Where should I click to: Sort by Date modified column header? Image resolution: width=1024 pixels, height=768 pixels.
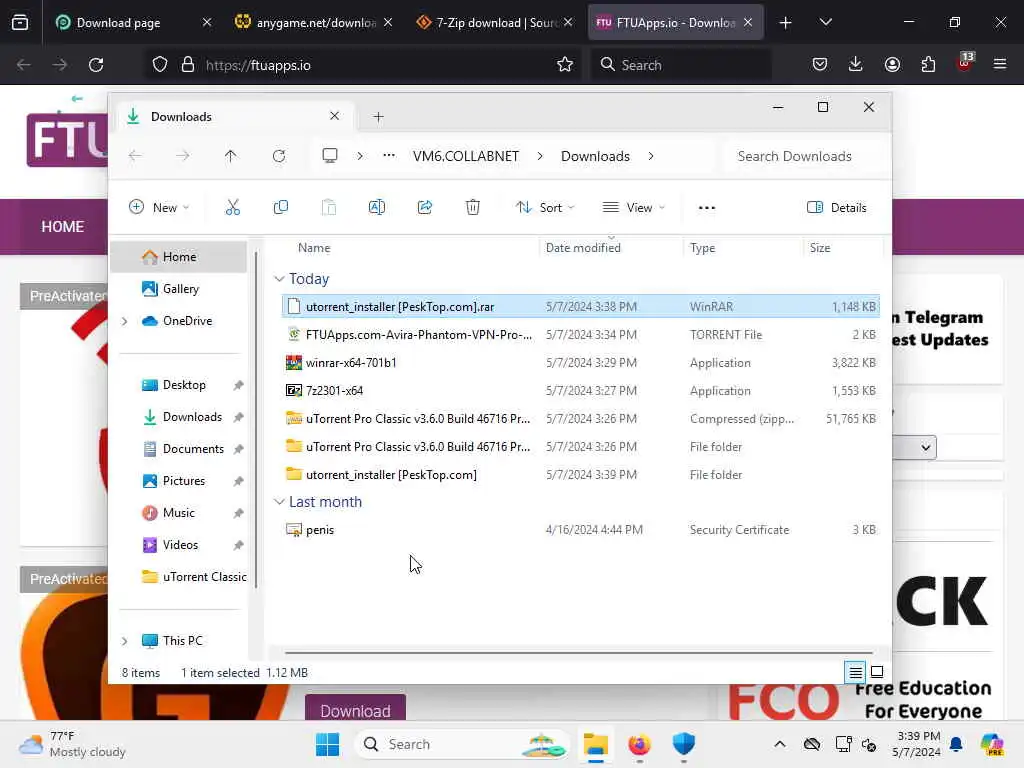tap(583, 248)
